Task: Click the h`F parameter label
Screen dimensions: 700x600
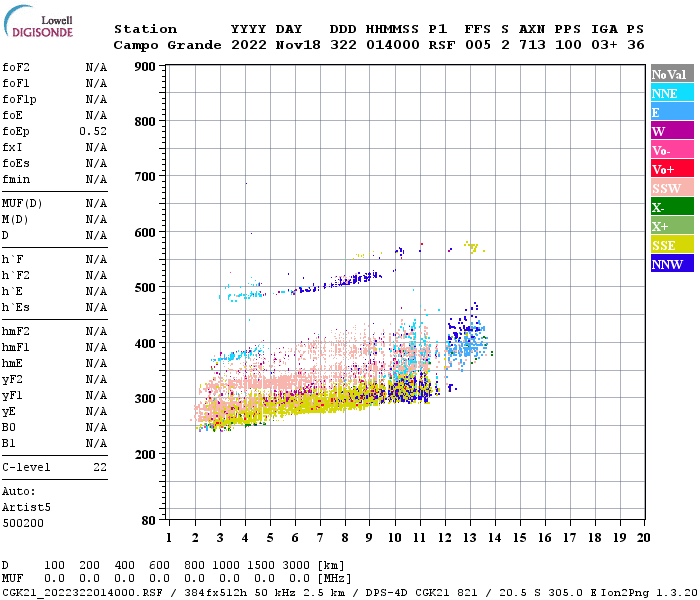Action: pos(12,259)
